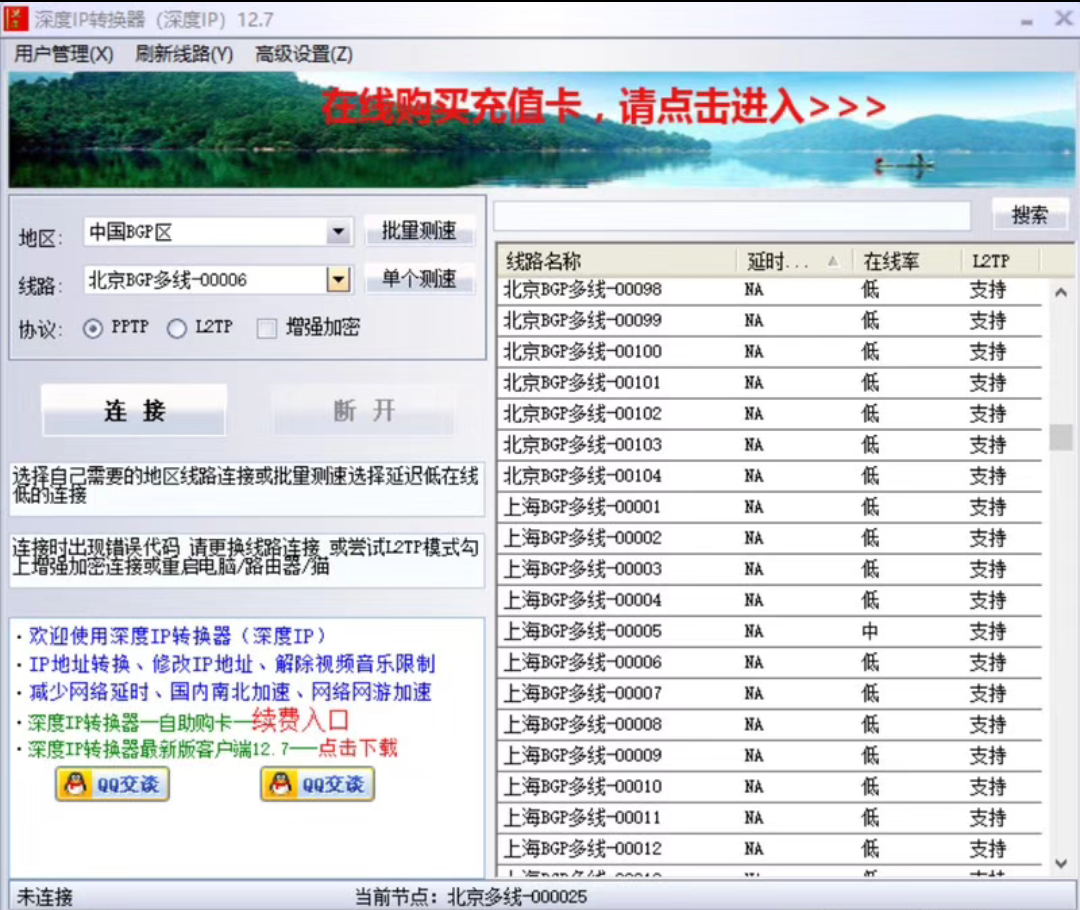1080x910 pixels.
Task: Open the 用户管理(X) menu
Action: click(x=64, y=54)
